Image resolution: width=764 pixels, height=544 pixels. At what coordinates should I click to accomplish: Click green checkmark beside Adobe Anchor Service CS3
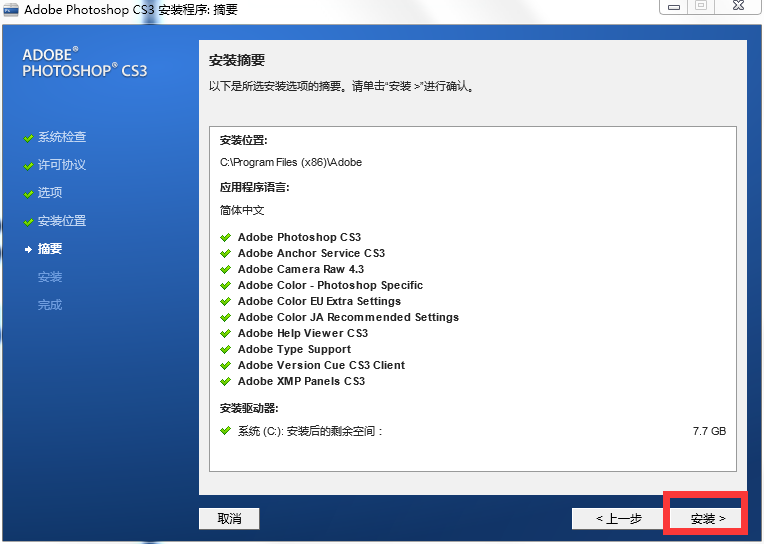coord(225,253)
